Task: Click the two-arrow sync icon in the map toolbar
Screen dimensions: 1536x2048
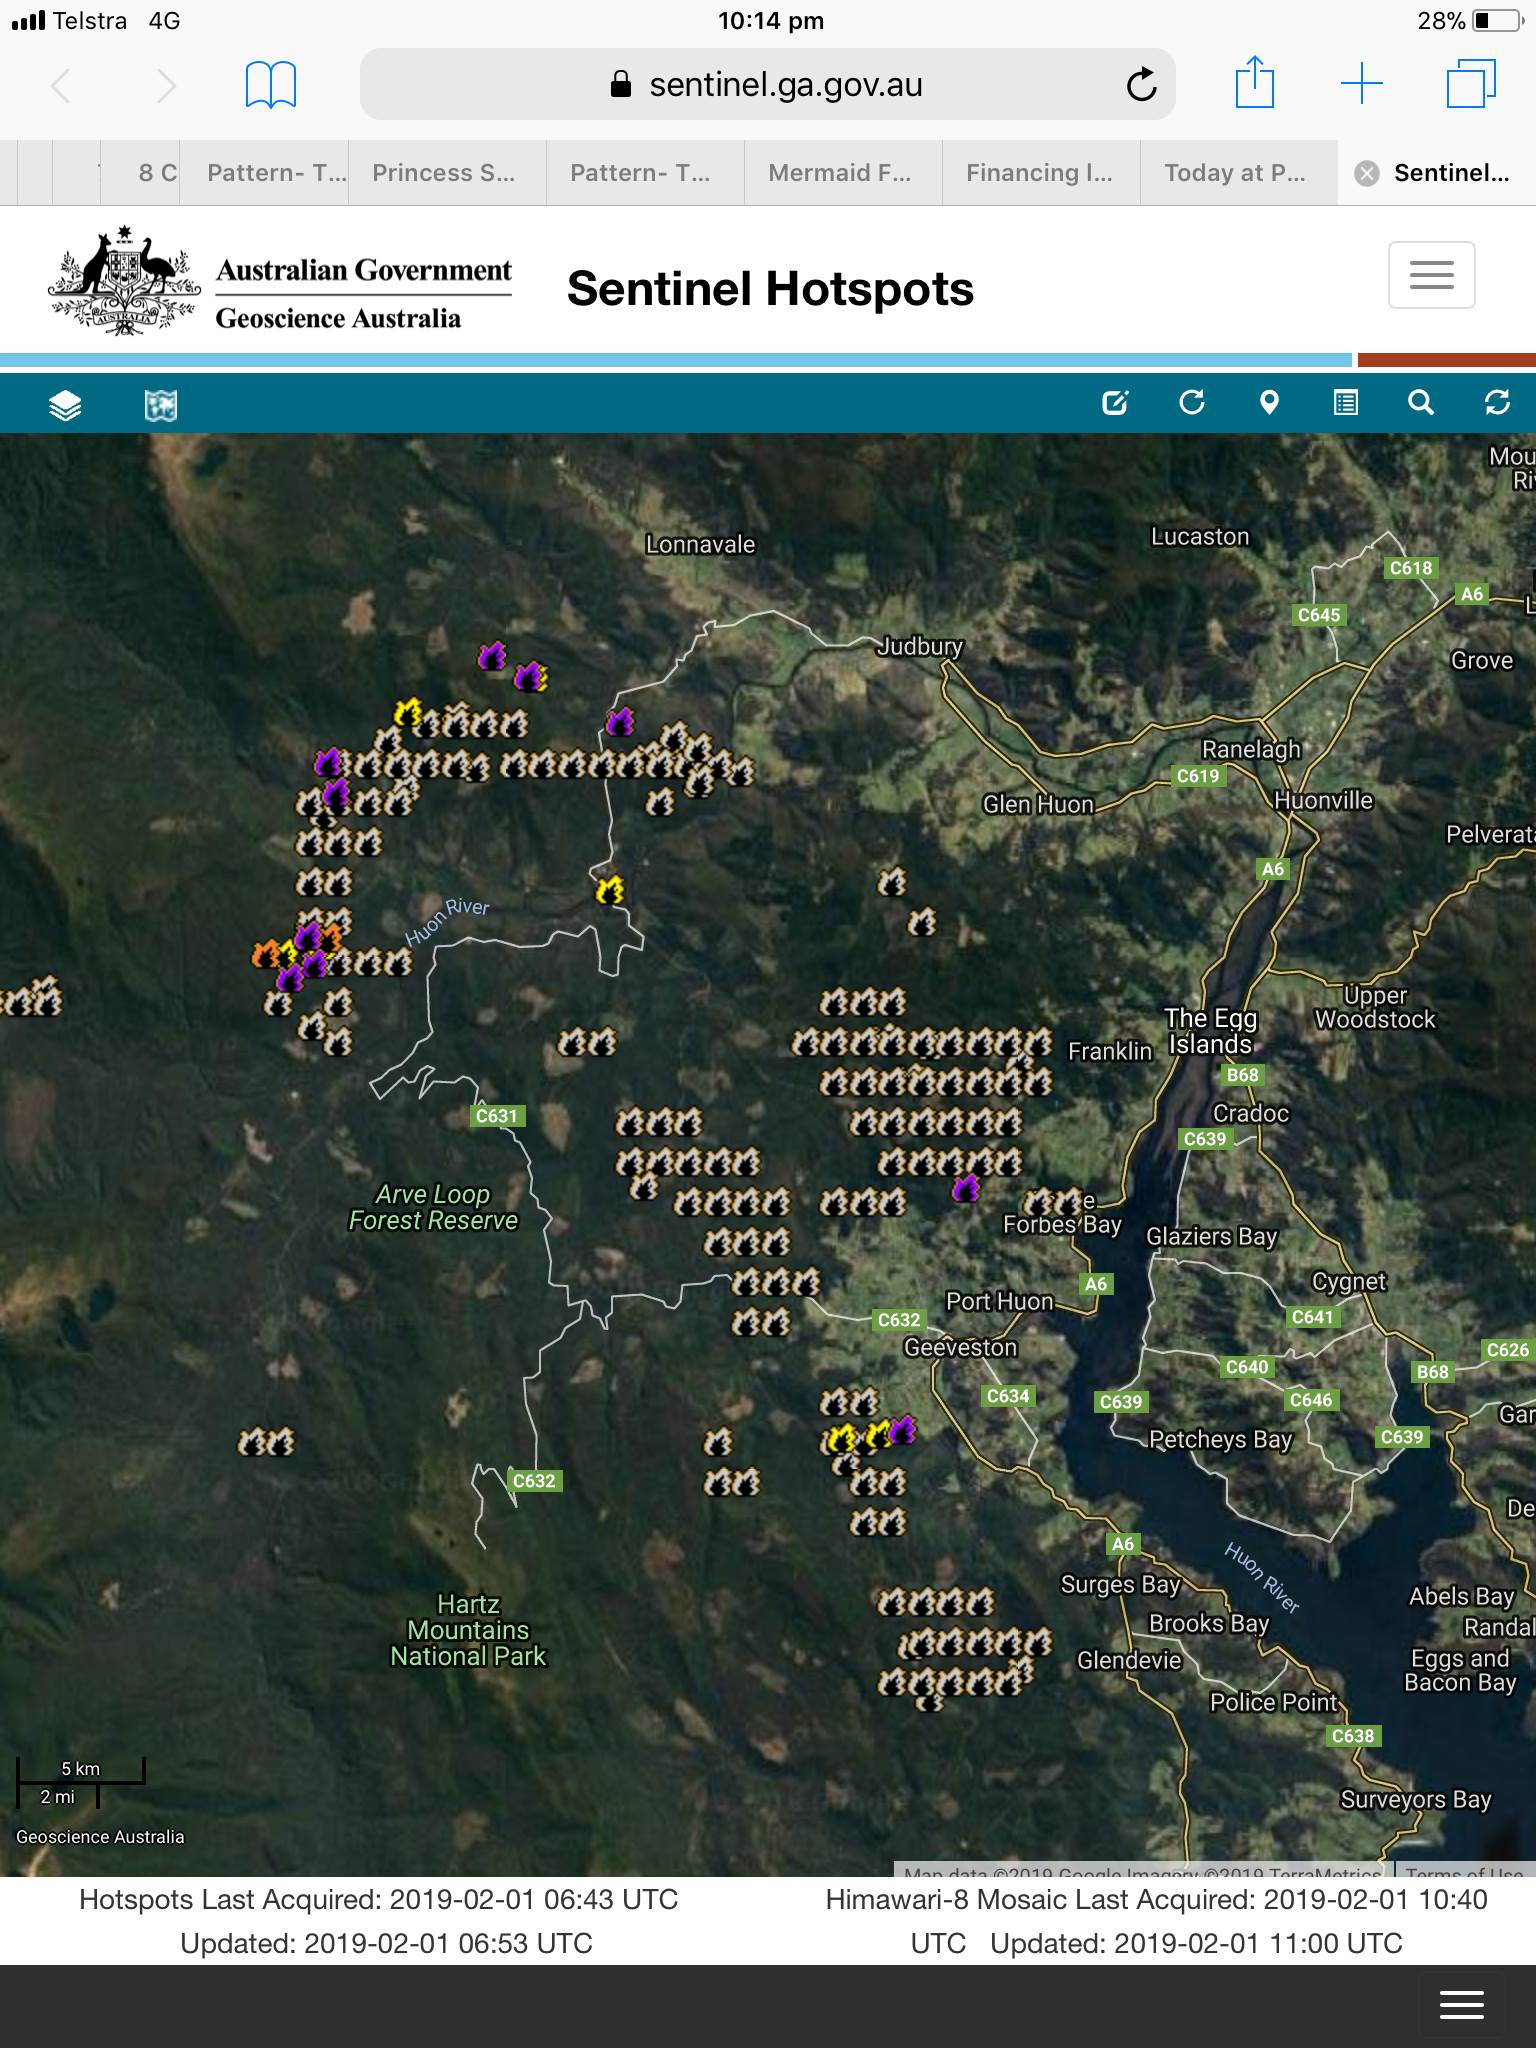Action: (x=1497, y=403)
